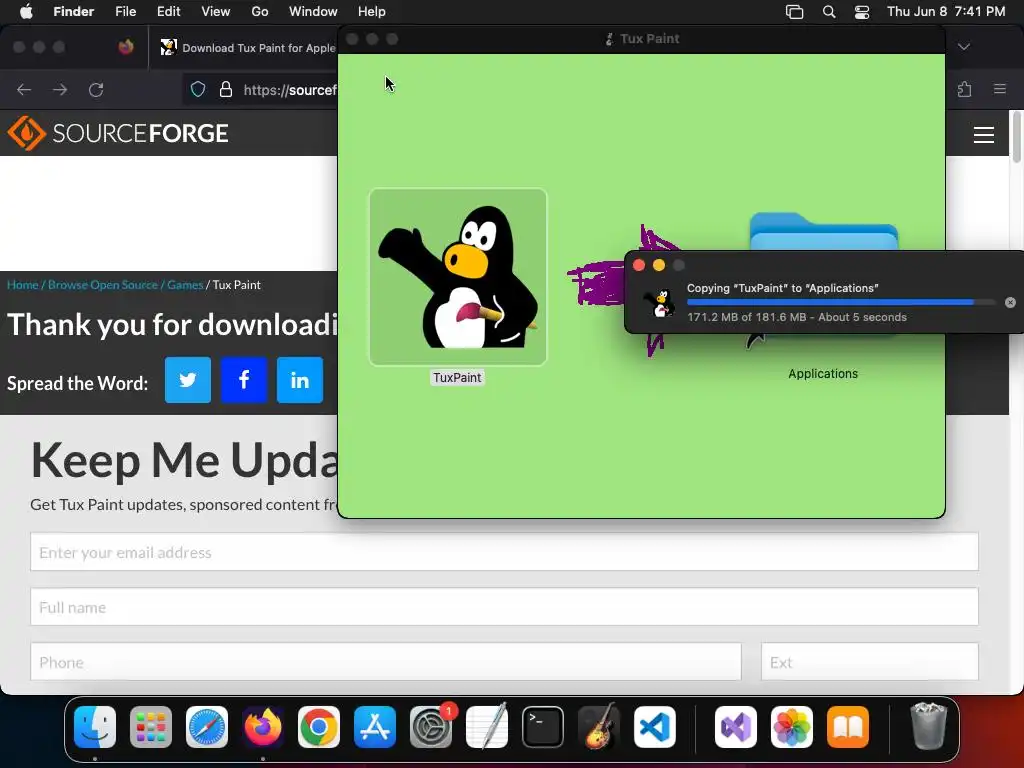The image size is (1024, 768).
Task: Expand the Firefox tab list chevron
Action: tap(964, 46)
